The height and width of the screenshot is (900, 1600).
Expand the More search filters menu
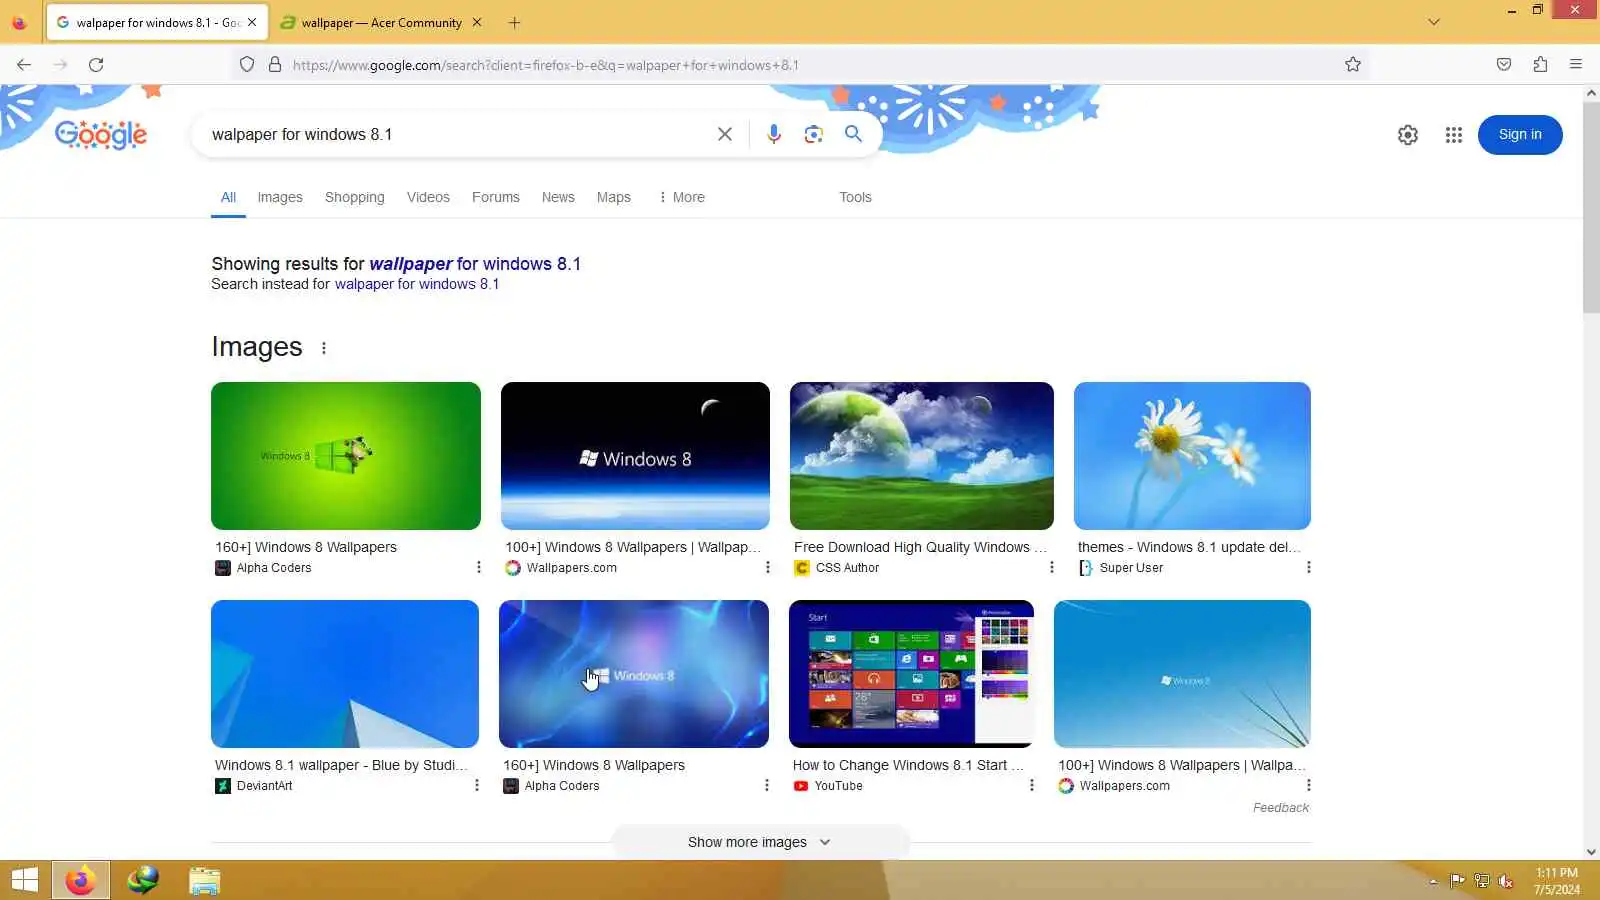coord(681,197)
